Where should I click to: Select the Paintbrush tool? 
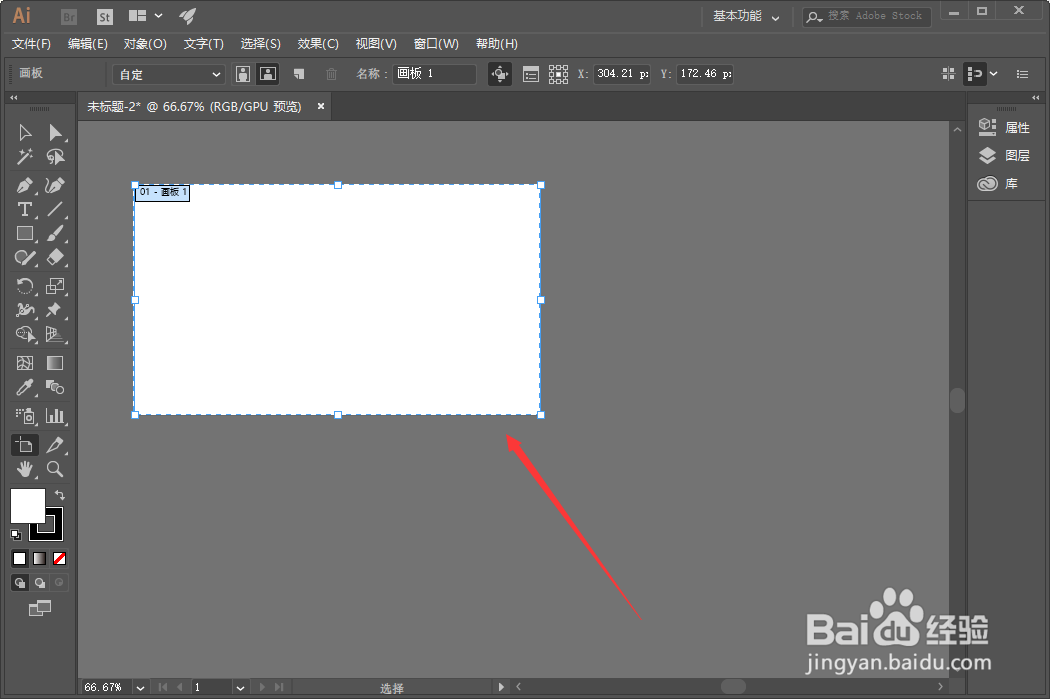[55, 234]
